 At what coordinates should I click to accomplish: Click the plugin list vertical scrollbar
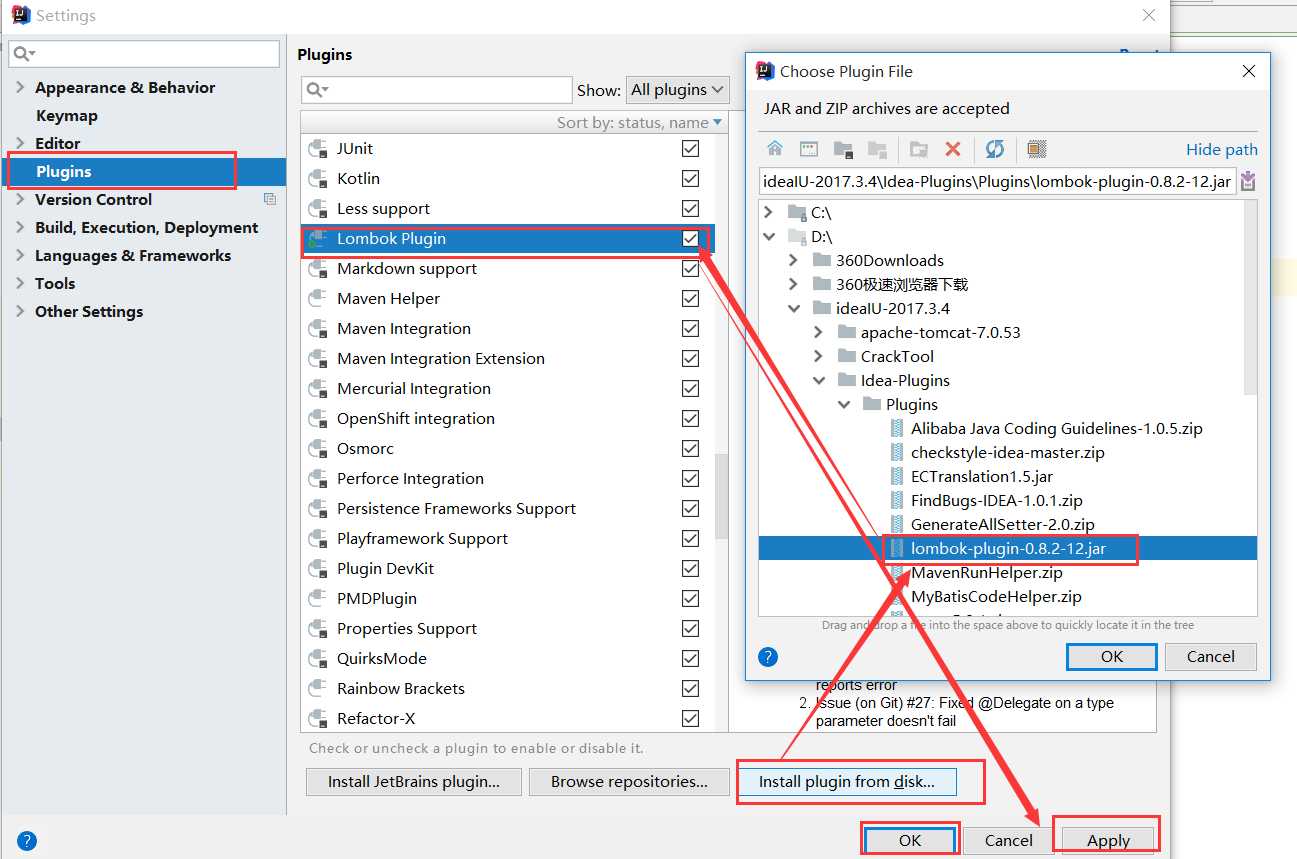click(722, 497)
